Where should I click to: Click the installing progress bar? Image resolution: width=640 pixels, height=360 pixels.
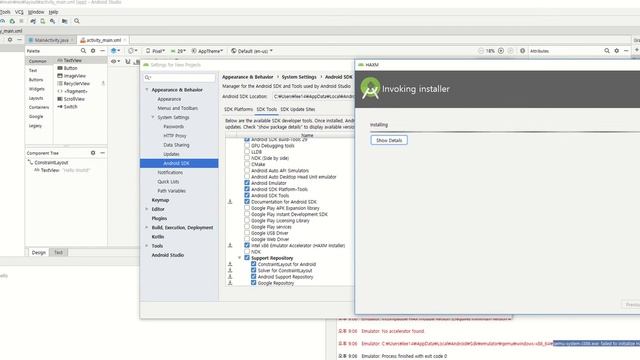[505, 132]
